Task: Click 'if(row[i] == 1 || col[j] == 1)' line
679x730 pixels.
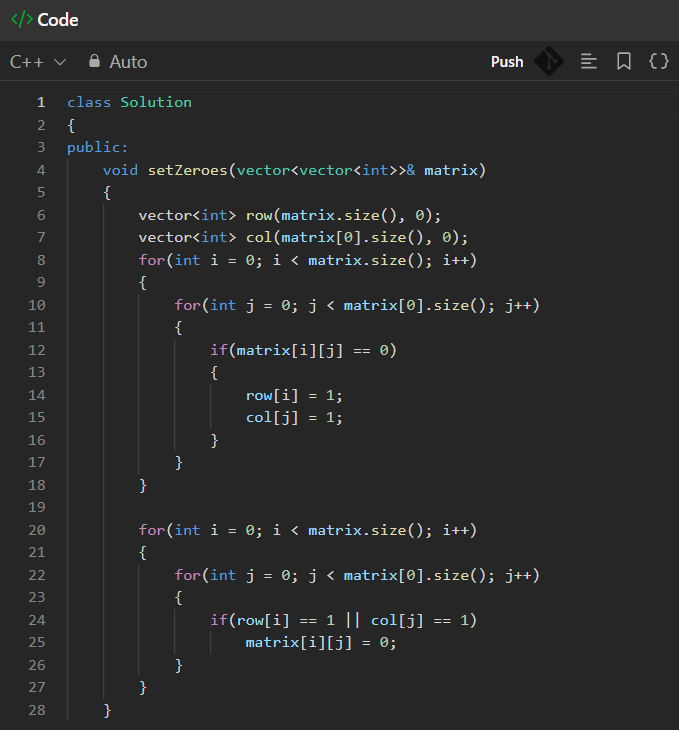Action: [343, 620]
